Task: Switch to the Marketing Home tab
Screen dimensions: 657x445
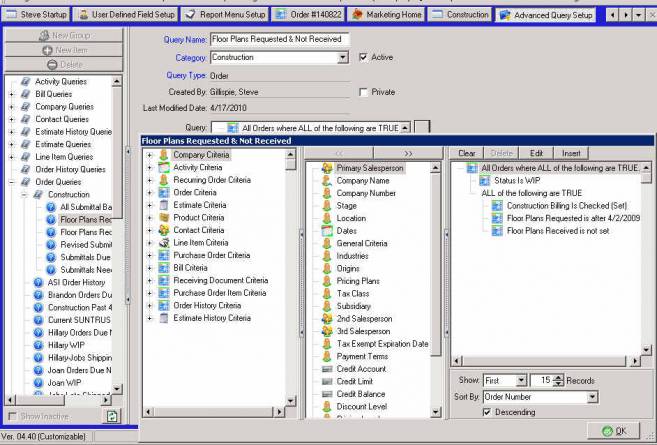Action: pyautogui.click(x=386, y=15)
